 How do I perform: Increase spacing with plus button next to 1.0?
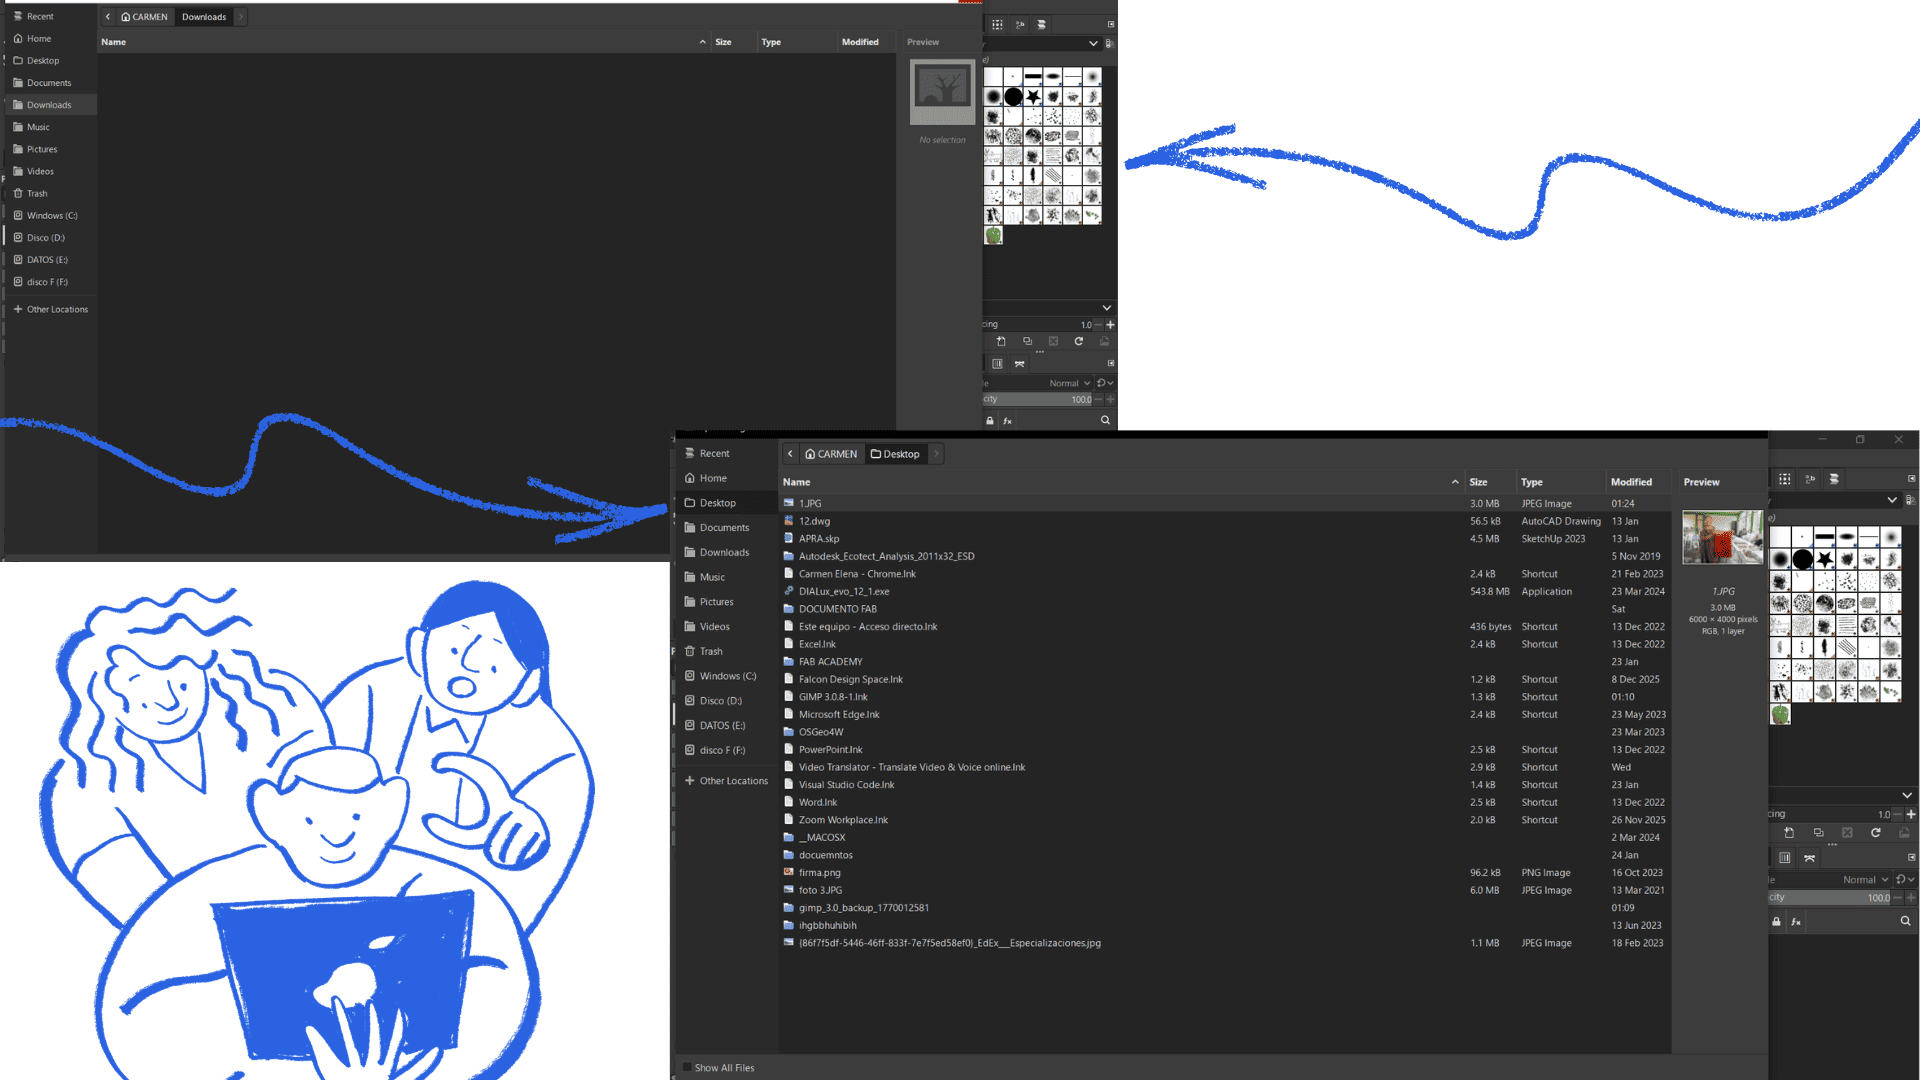click(1911, 814)
